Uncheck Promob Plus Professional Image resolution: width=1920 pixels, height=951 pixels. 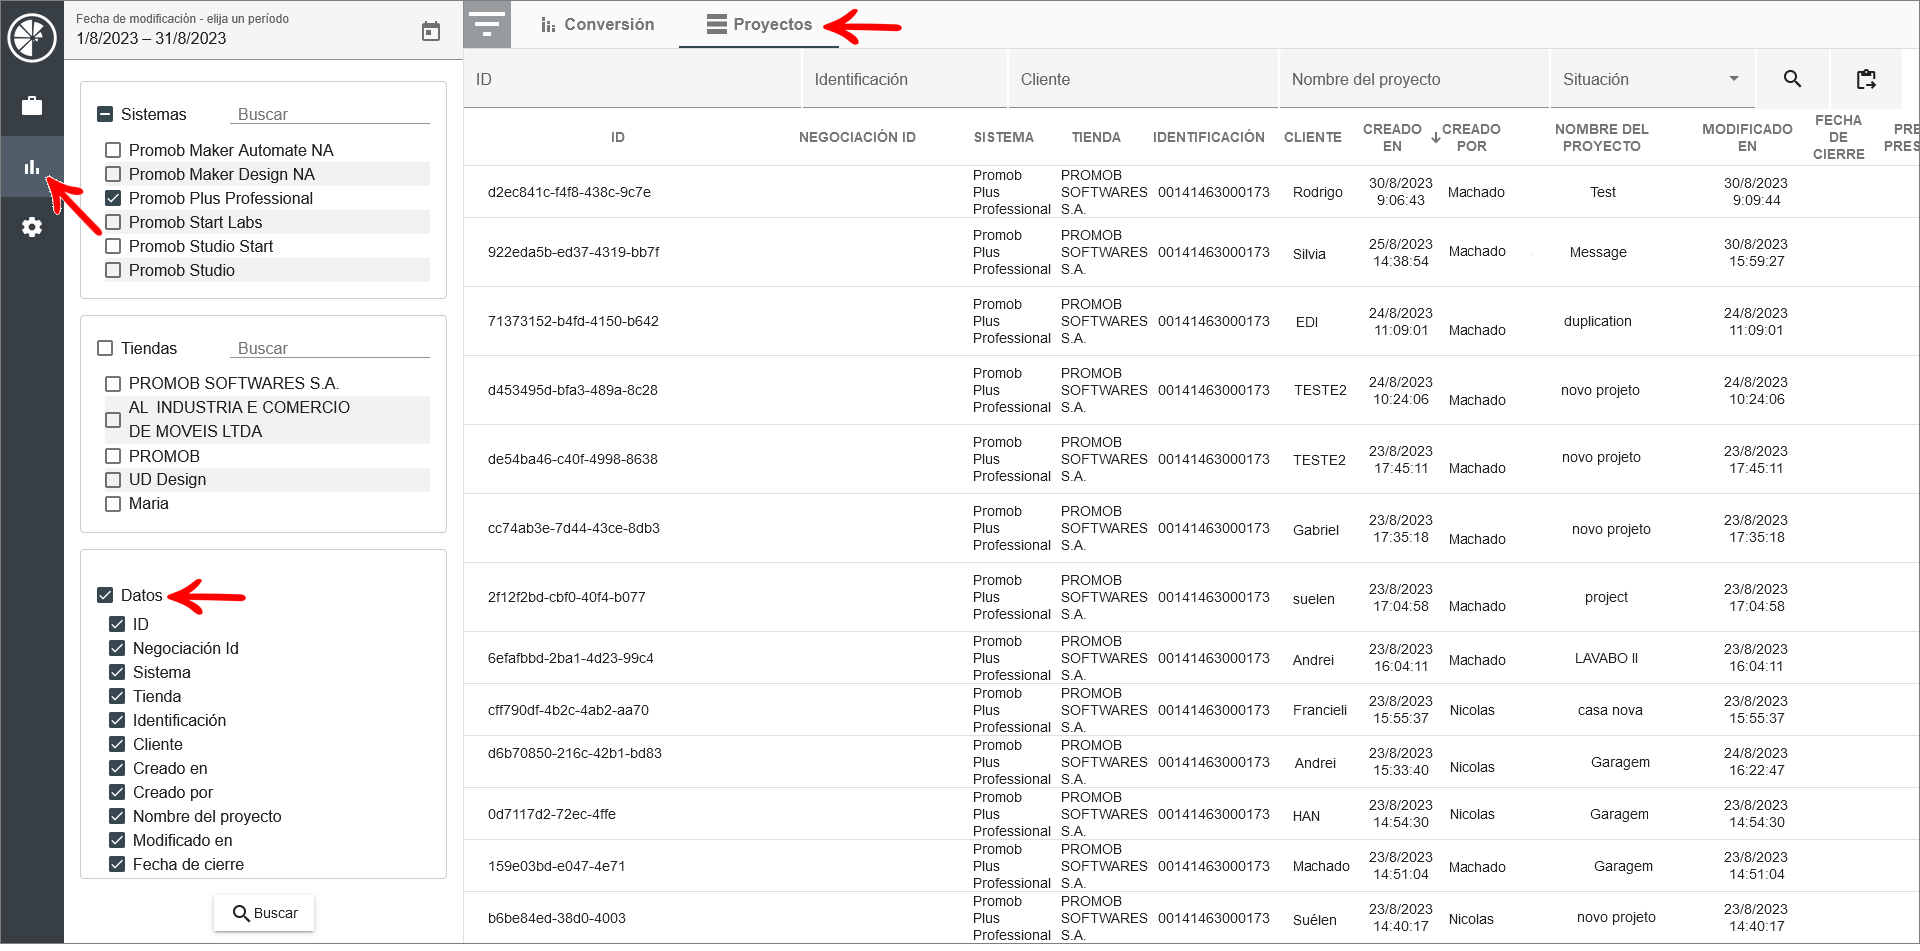113,198
